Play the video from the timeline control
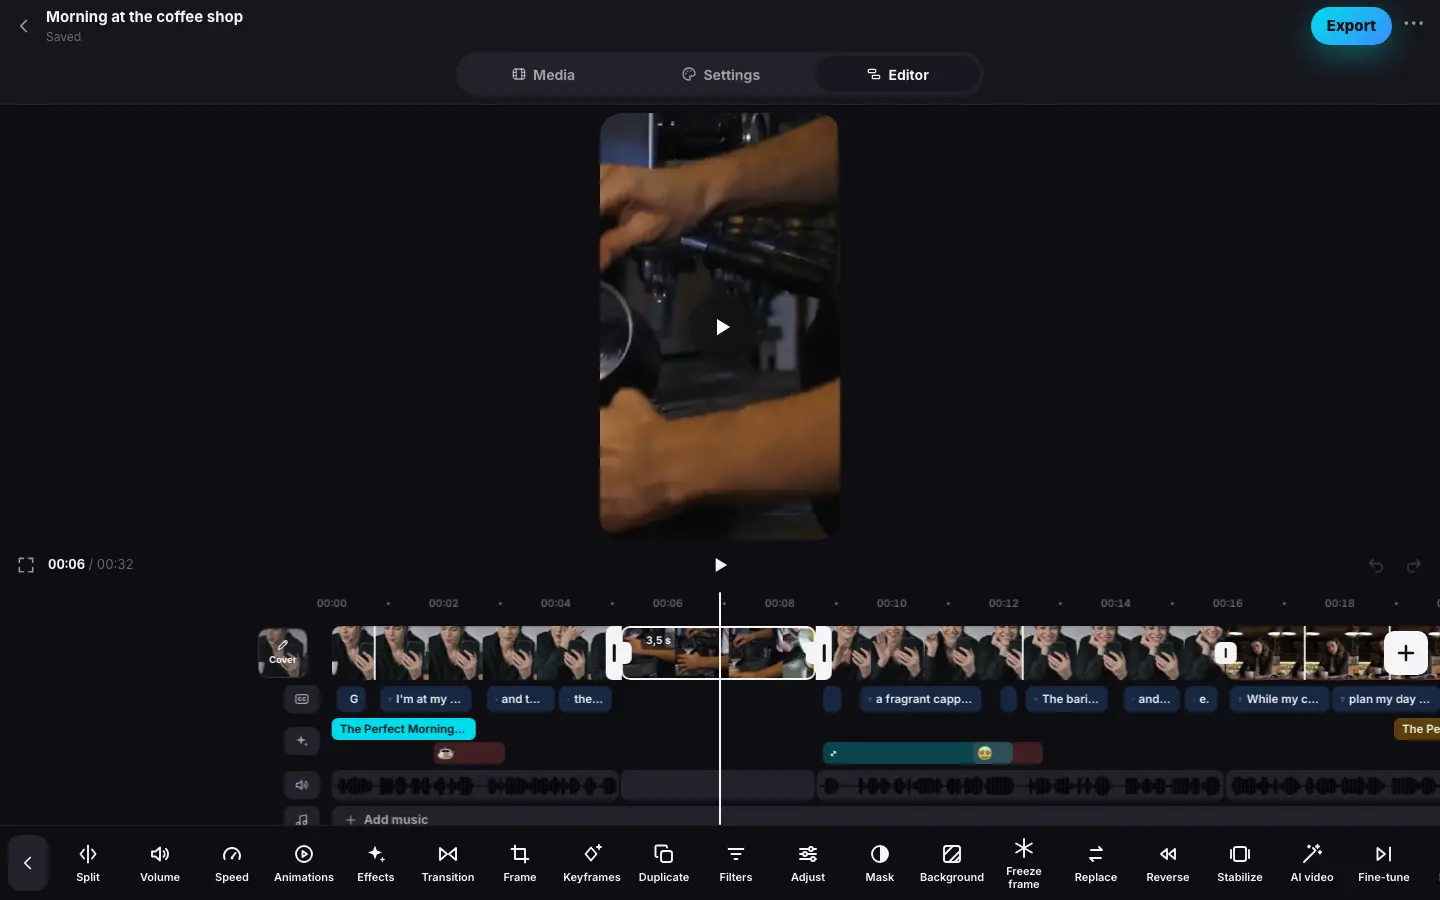 click(x=720, y=565)
